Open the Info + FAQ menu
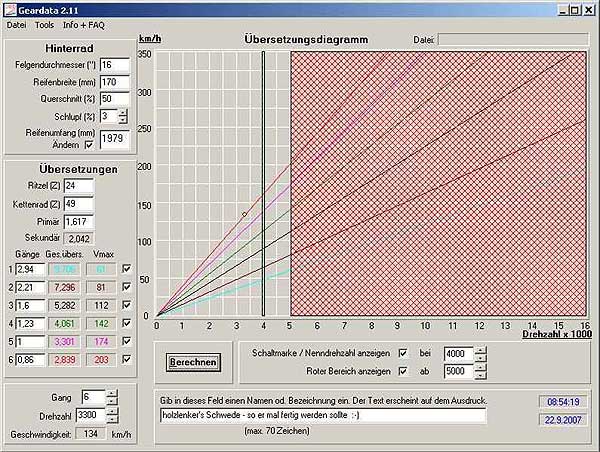Screen dimensions: 600x452 click(84, 23)
